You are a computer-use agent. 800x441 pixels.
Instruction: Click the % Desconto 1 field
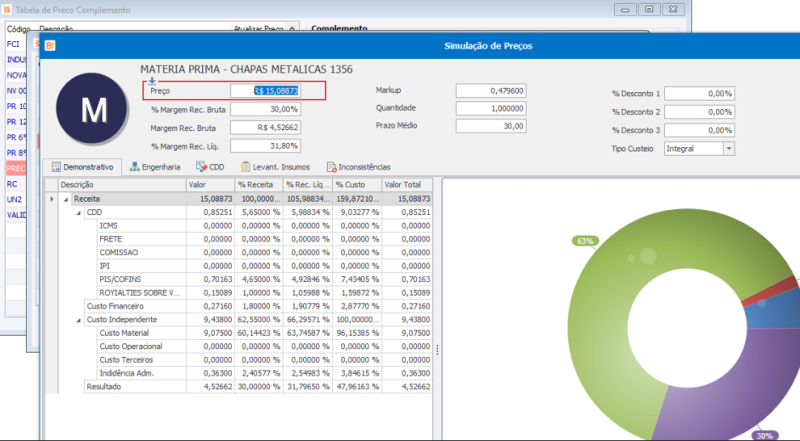[x=699, y=93]
